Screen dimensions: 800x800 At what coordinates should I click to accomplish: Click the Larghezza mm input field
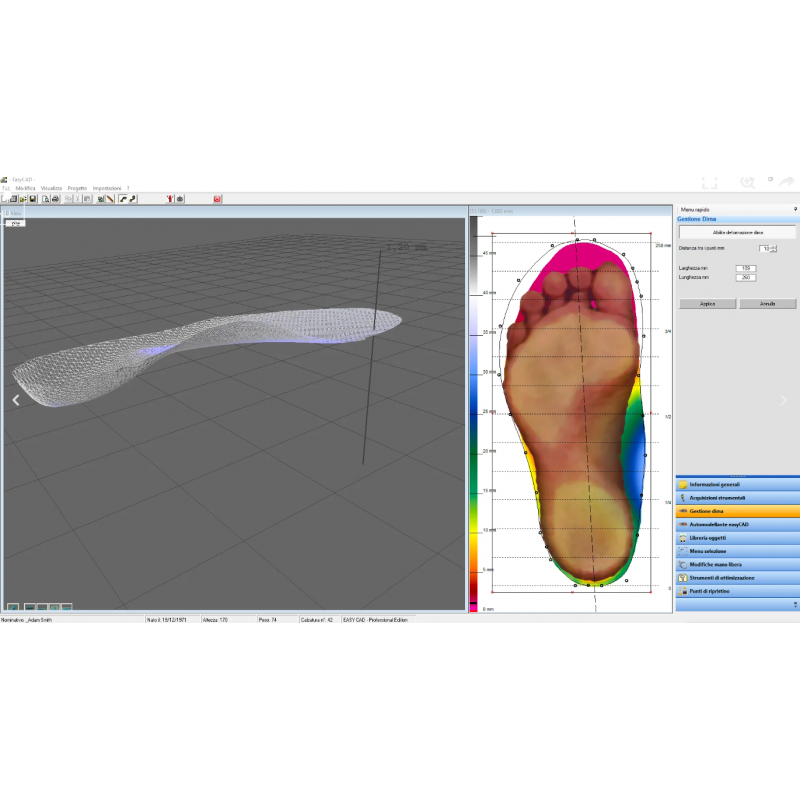click(x=745, y=268)
